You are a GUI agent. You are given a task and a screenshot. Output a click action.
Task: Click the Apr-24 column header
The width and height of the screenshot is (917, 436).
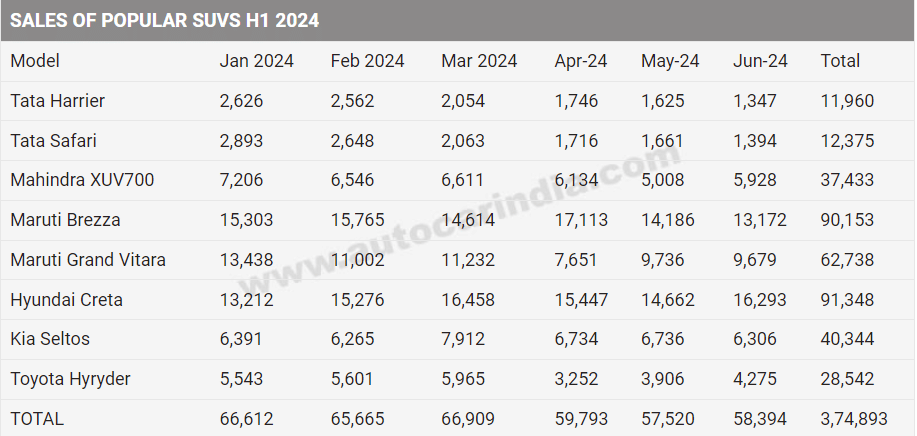(x=581, y=61)
